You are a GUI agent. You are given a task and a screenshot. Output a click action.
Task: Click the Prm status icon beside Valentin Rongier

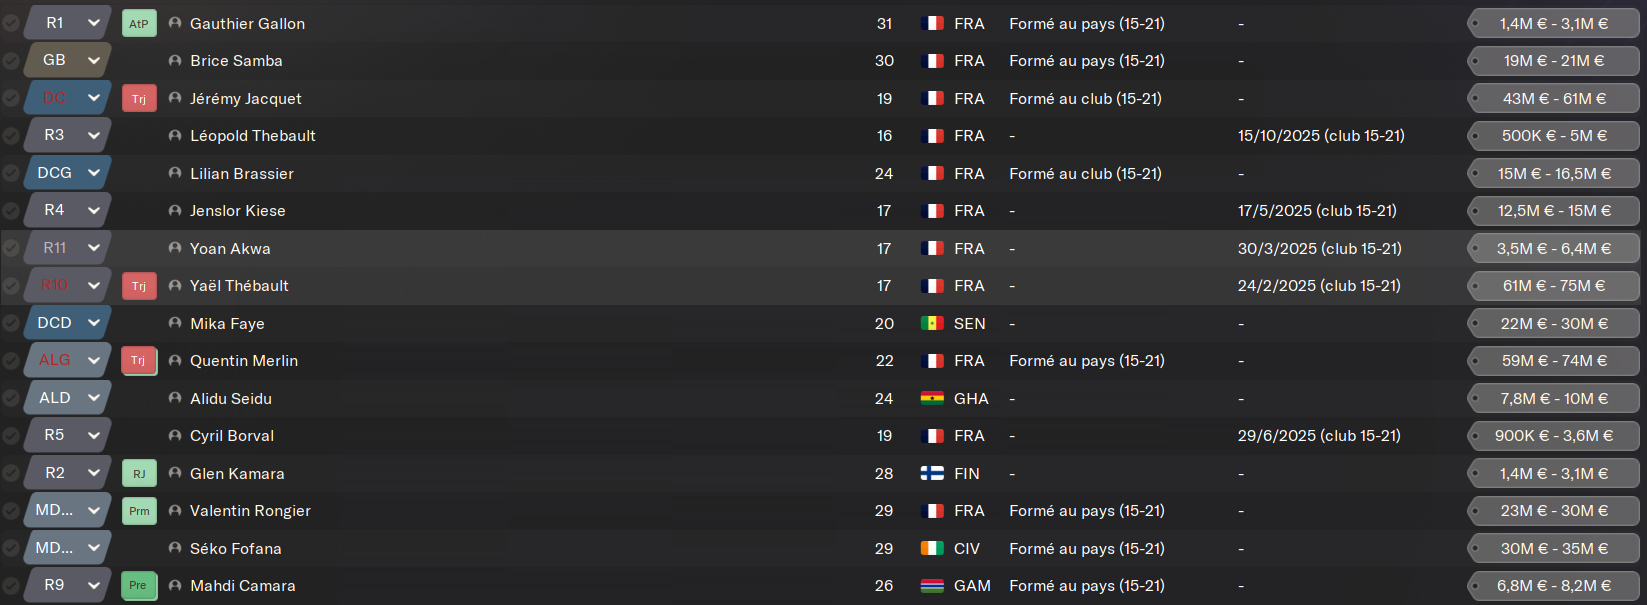(x=139, y=511)
